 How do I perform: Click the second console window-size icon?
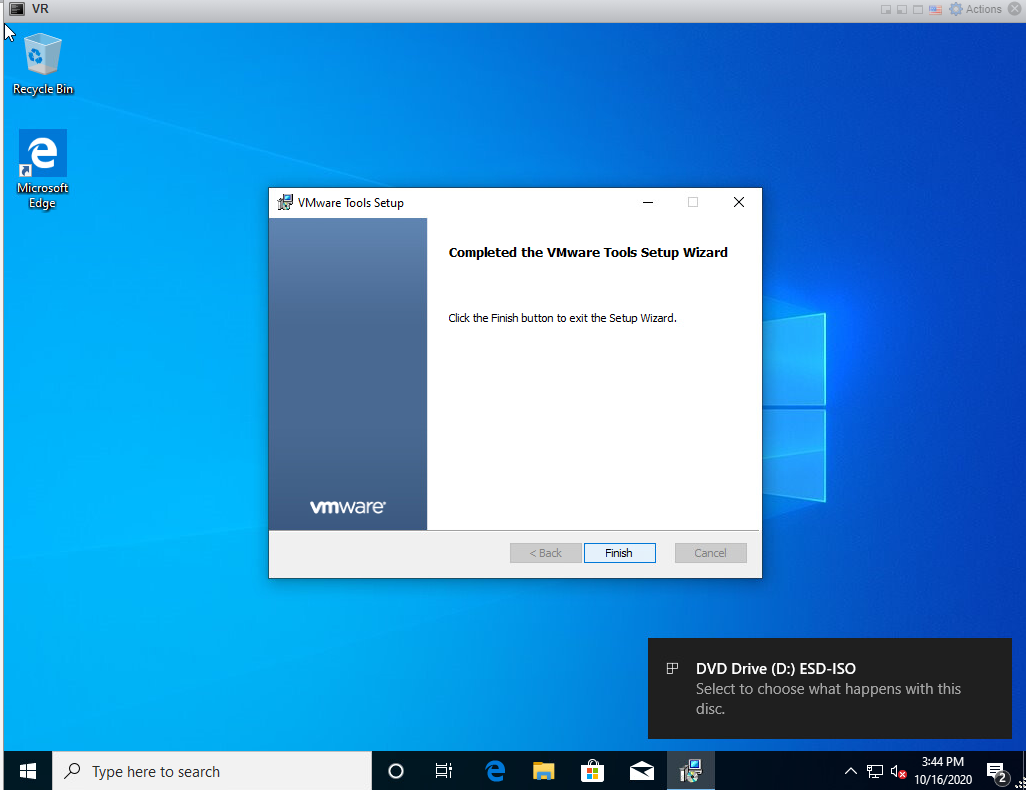[x=902, y=9]
